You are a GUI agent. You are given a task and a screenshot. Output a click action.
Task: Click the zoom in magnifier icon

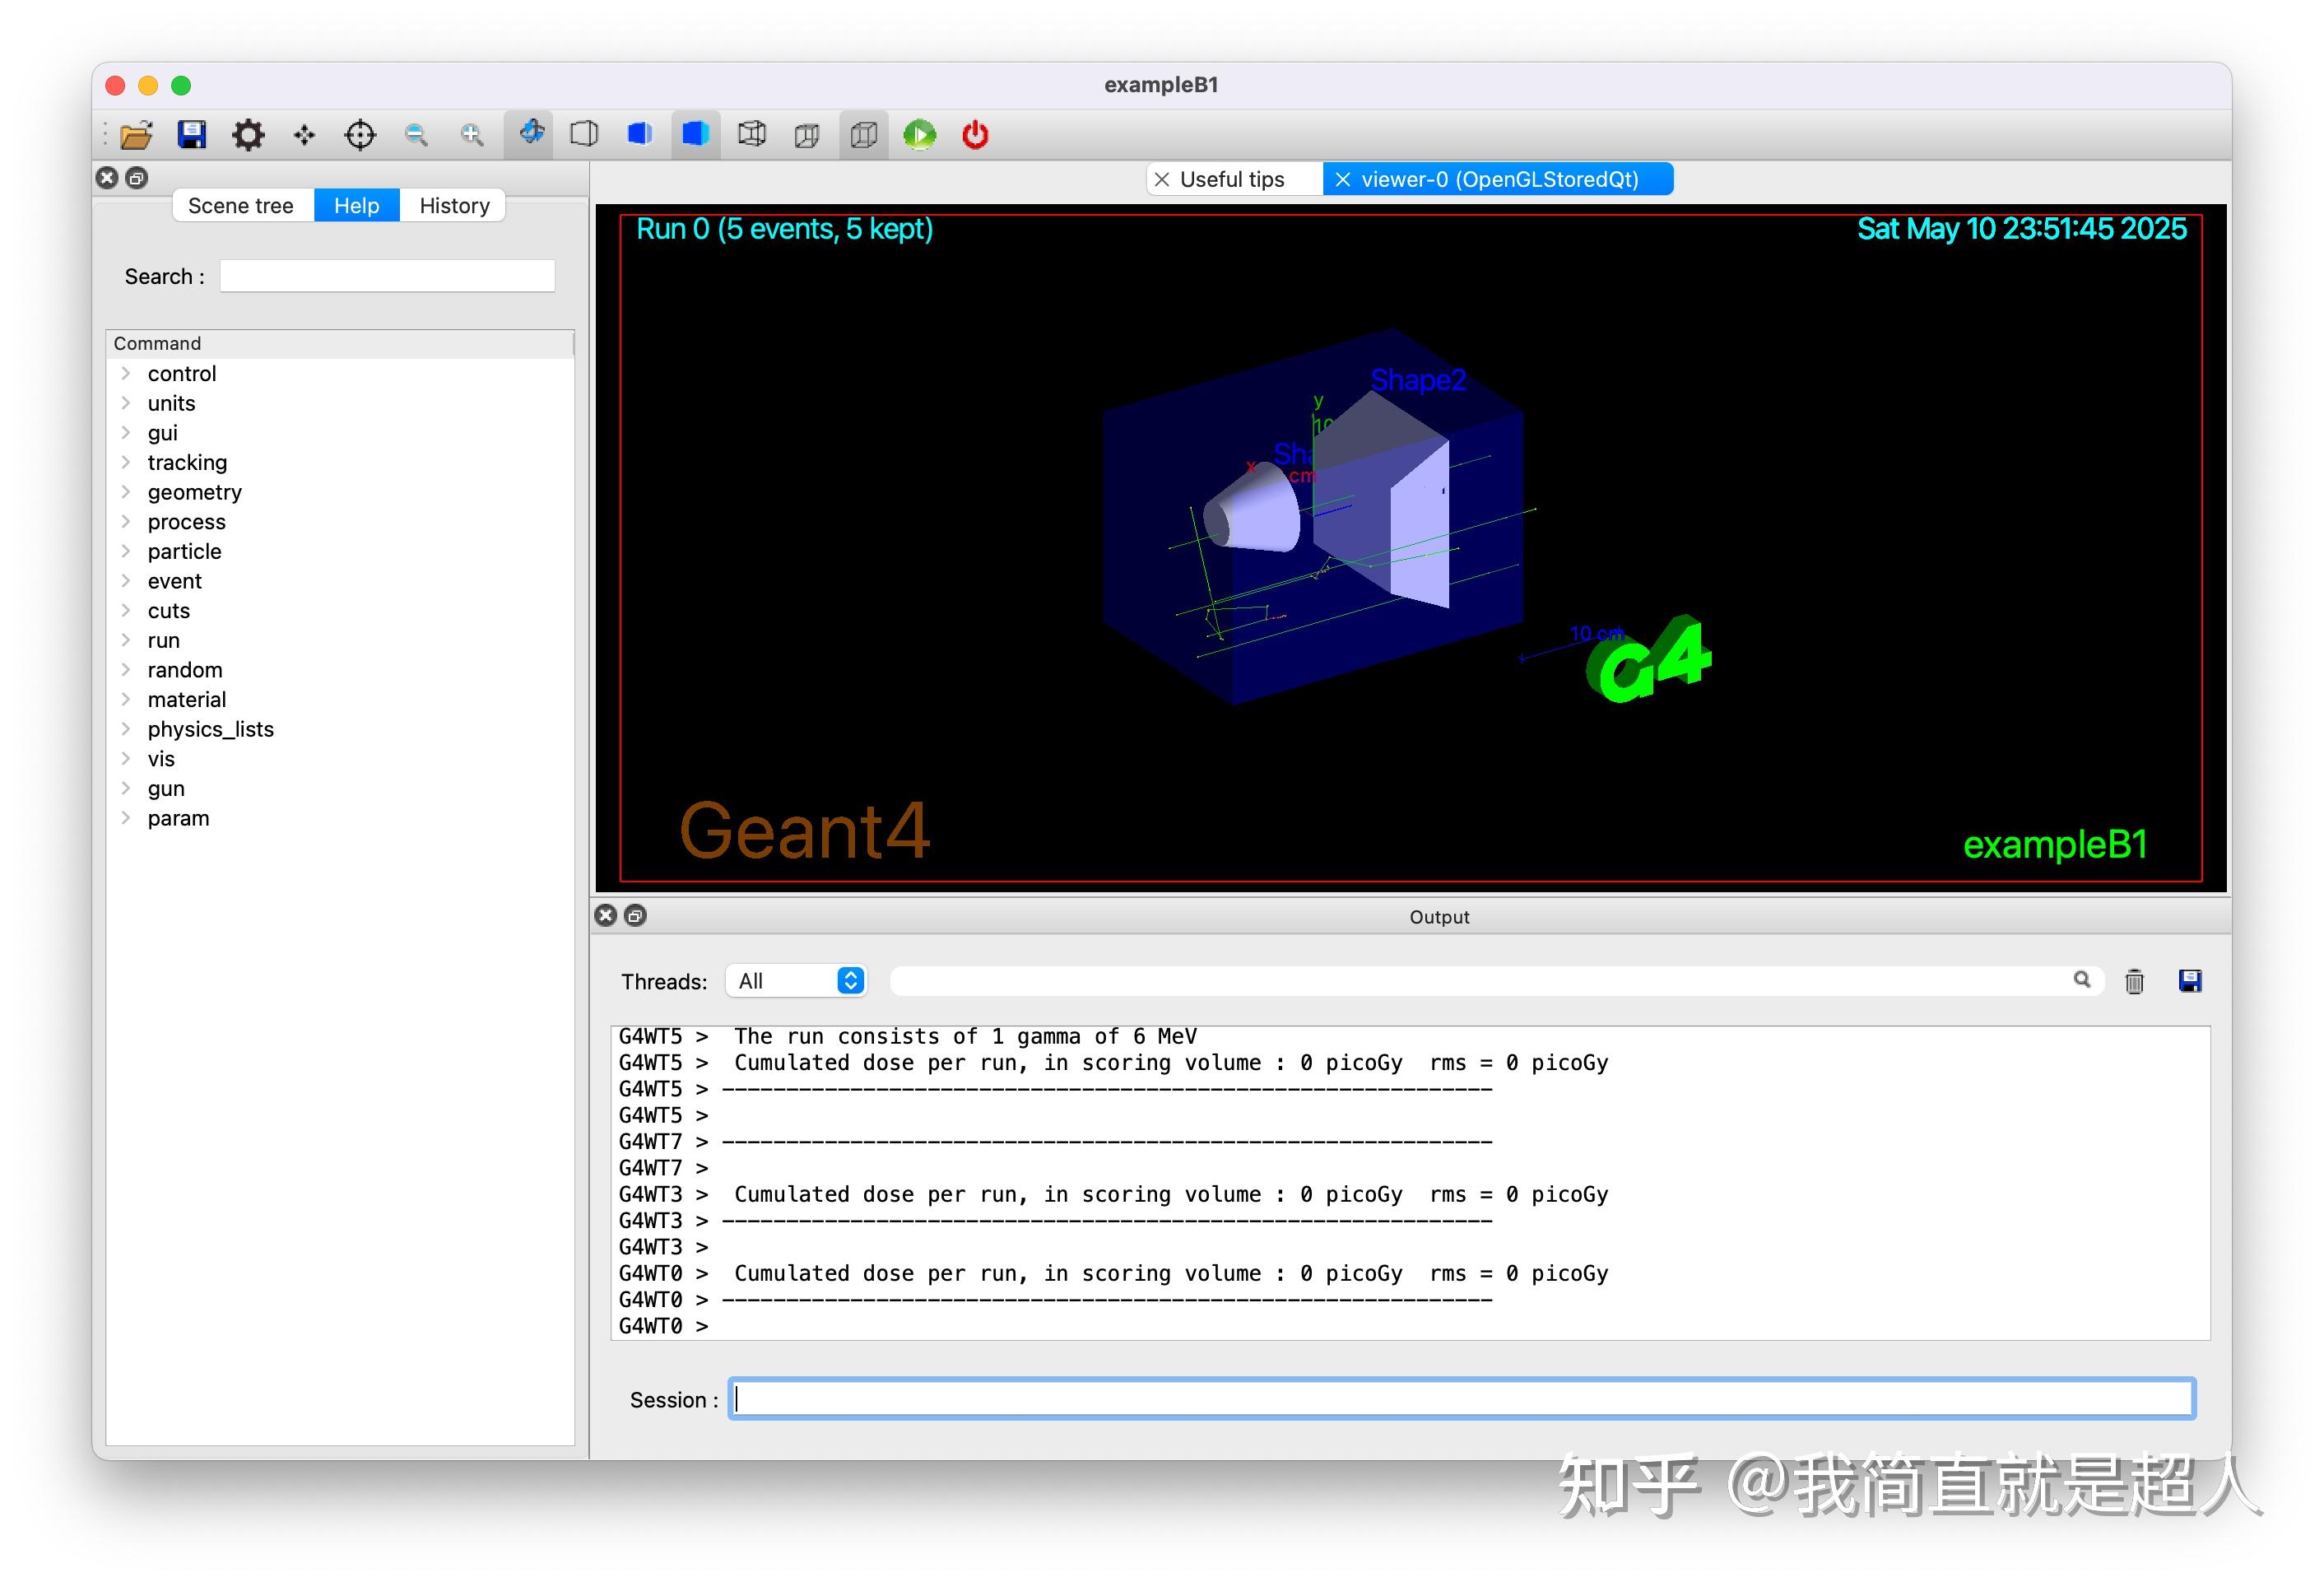point(472,135)
